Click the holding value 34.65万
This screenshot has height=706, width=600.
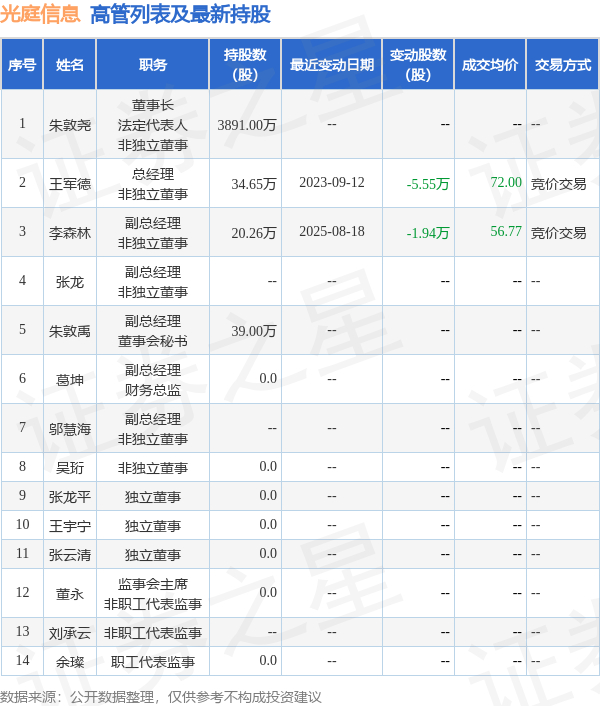click(x=254, y=184)
